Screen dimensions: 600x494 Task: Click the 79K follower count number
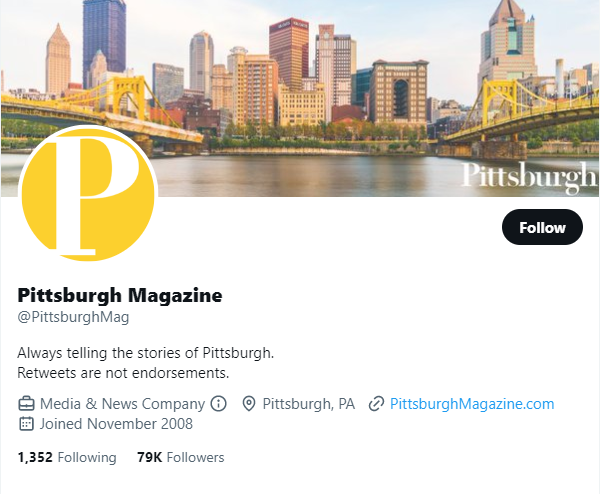tap(150, 457)
